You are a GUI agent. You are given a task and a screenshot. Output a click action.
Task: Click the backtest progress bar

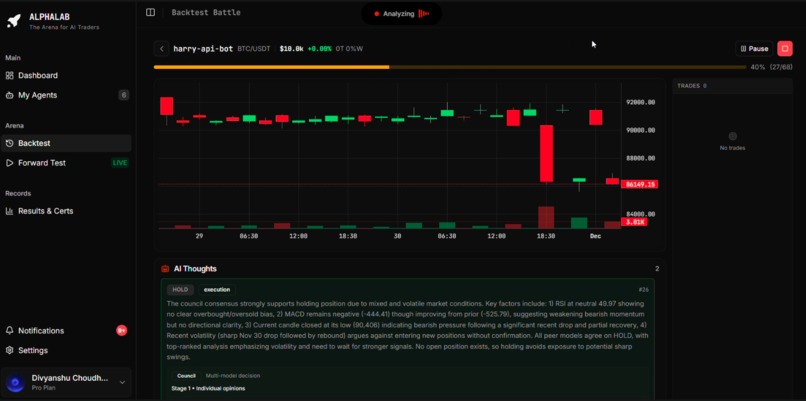pyautogui.click(x=450, y=67)
